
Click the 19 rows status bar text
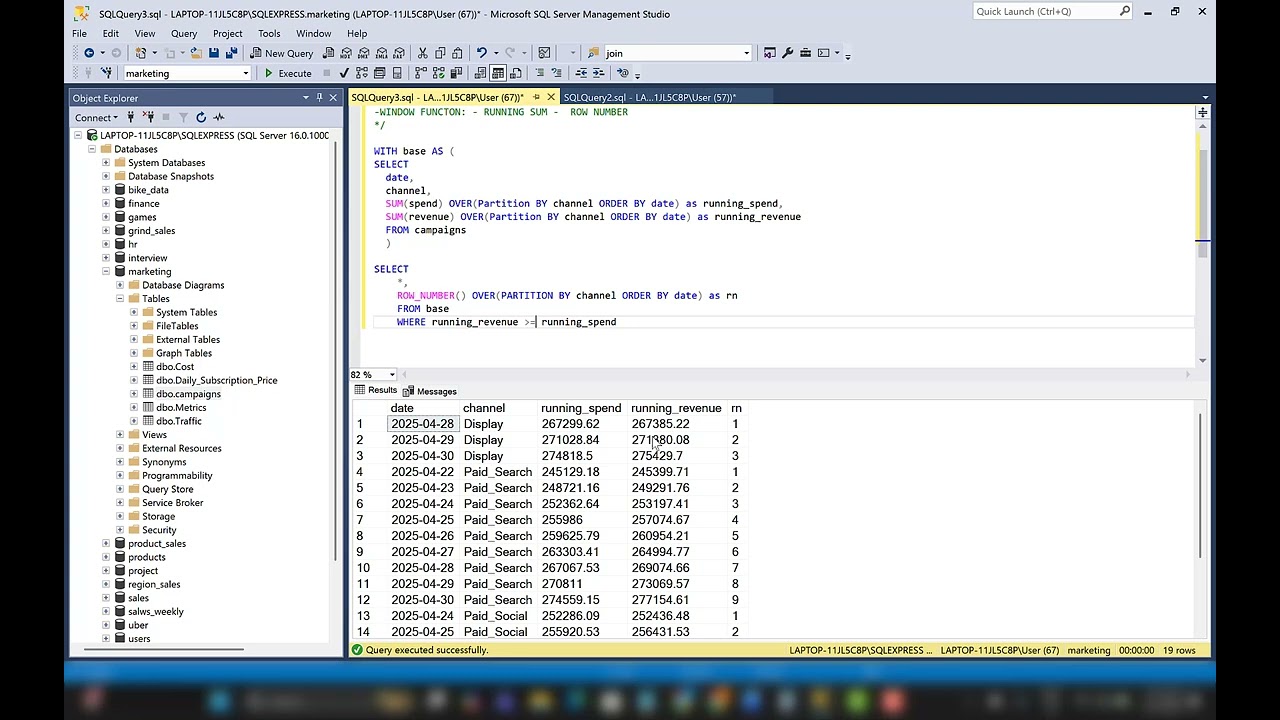[x=1179, y=650]
